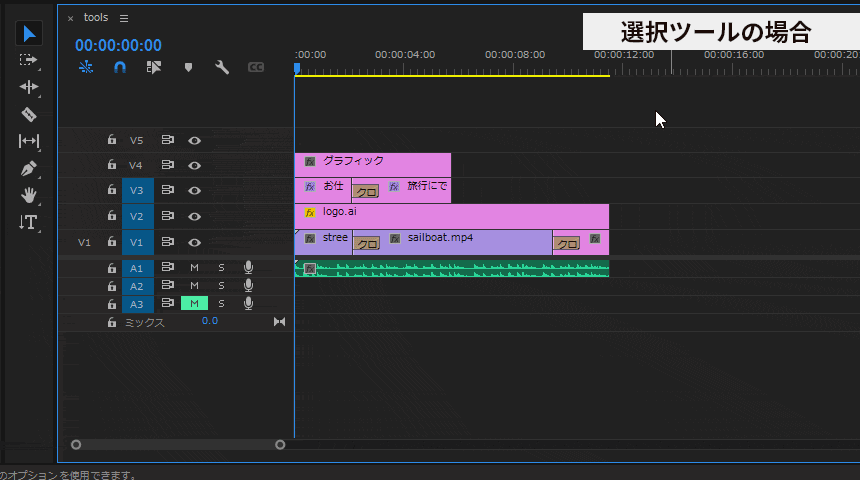Toggle lock on track V5
The width and height of the screenshot is (860, 480).
[x=112, y=139]
